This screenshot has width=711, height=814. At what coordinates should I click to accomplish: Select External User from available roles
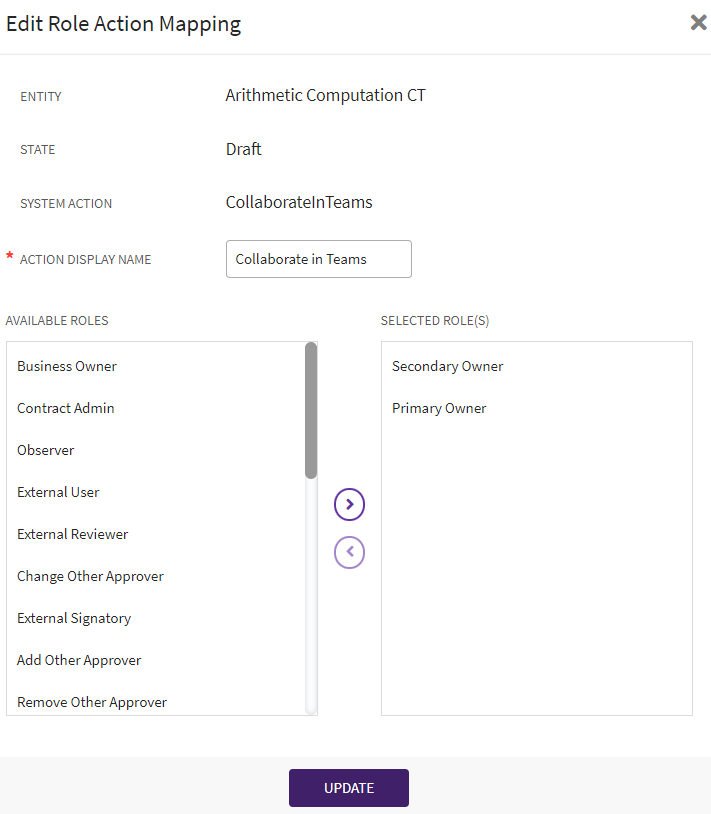[x=58, y=492]
